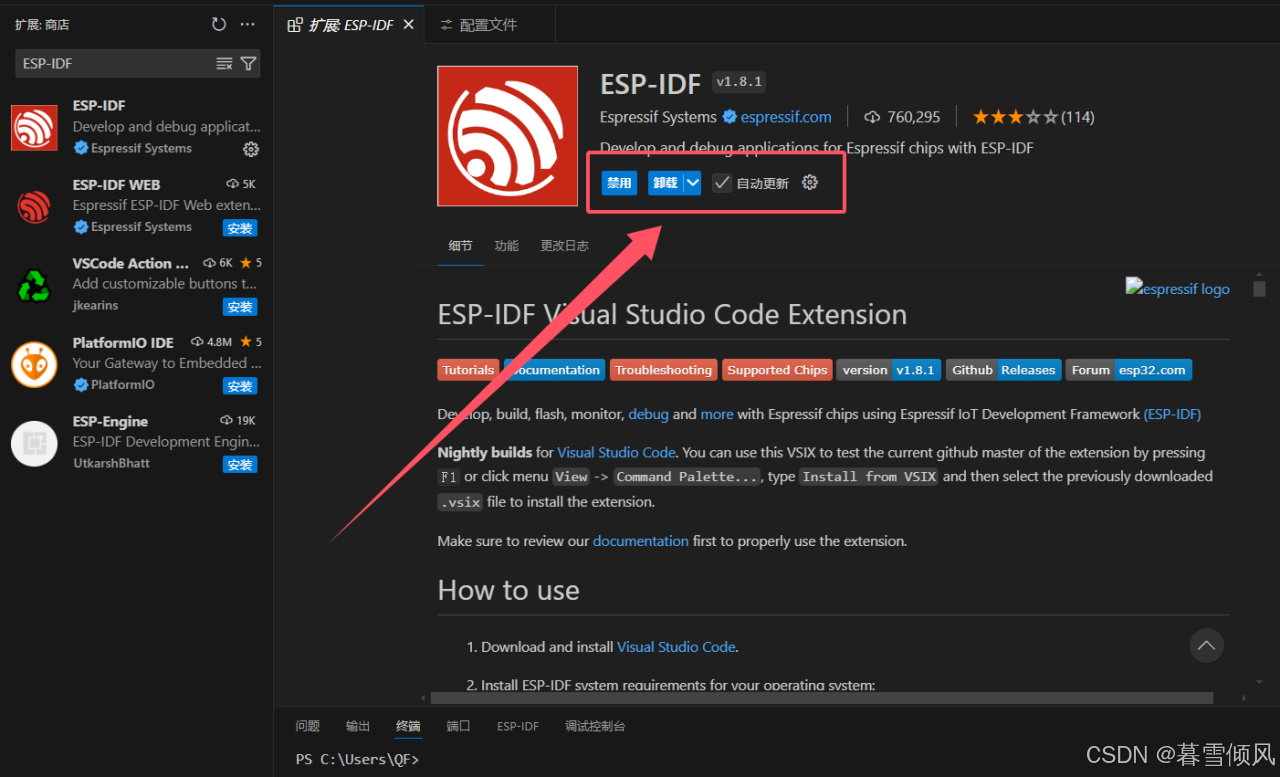The image size is (1280, 777).
Task: Click the 760,295 install count
Action: coord(902,117)
